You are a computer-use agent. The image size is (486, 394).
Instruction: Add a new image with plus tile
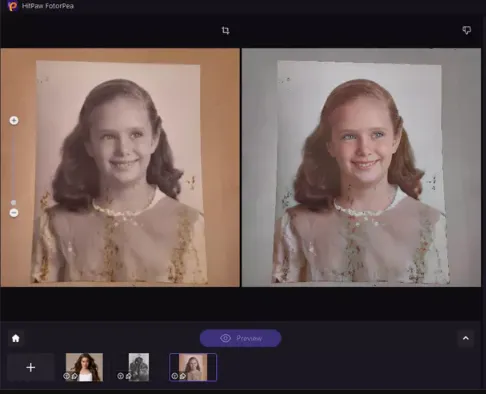(31, 367)
